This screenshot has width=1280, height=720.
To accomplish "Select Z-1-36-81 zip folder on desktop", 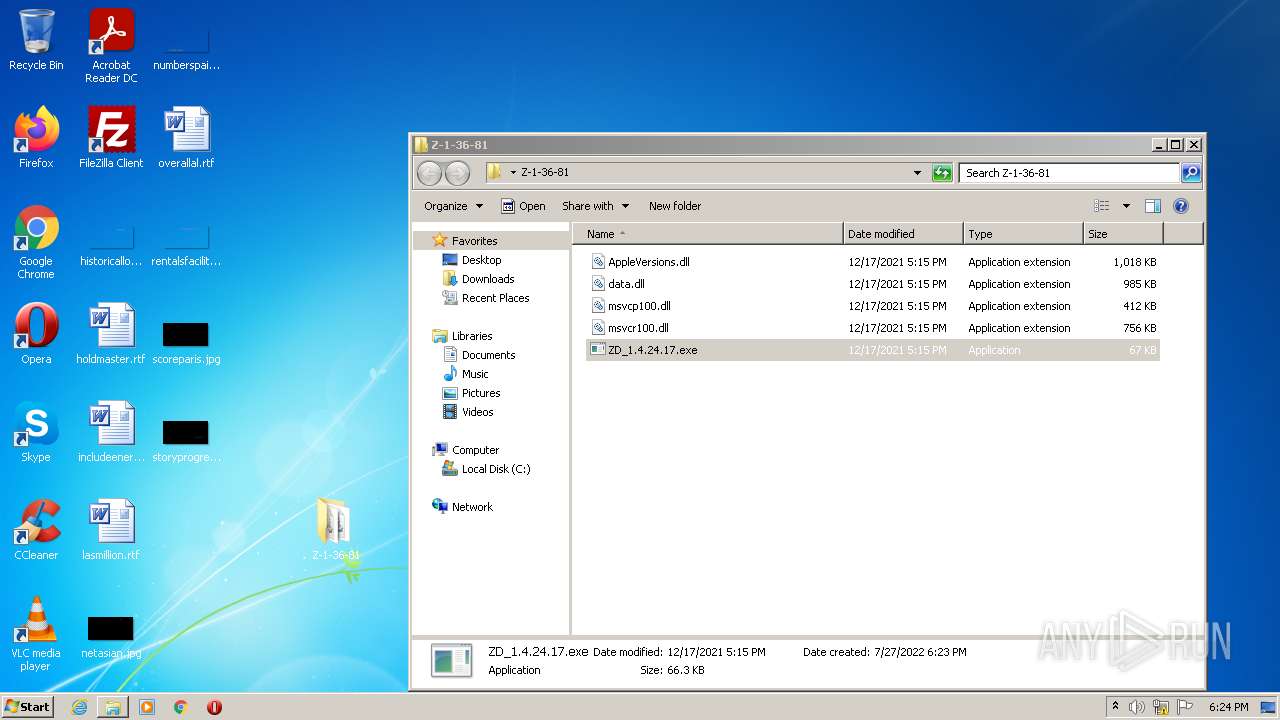I will click(335, 529).
